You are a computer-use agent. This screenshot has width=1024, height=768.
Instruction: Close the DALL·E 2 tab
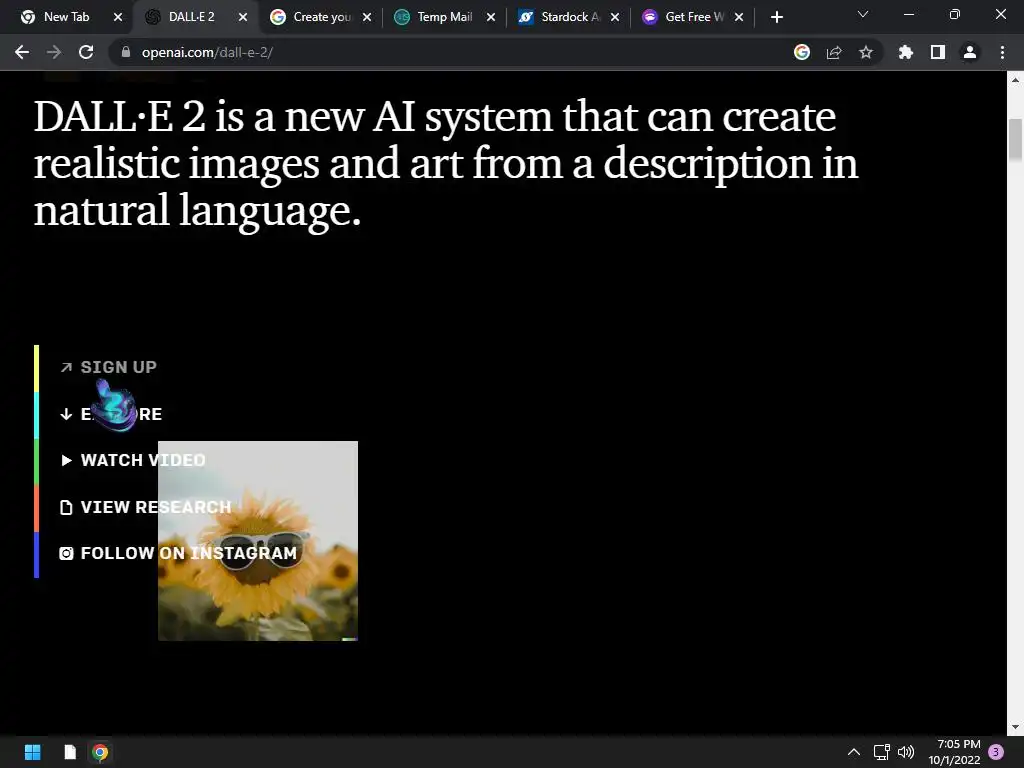pyautogui.click(x=243, y=17)
